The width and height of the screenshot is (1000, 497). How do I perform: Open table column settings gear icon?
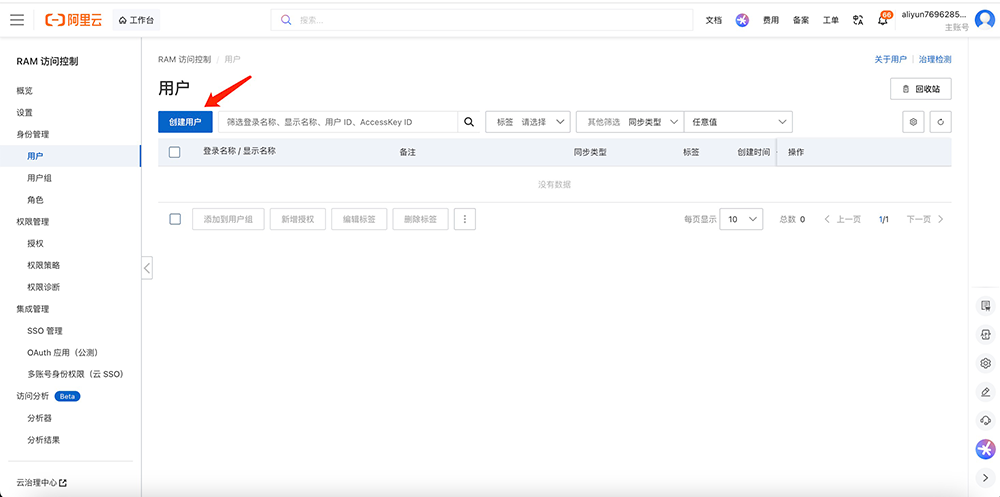coord(912,122)
